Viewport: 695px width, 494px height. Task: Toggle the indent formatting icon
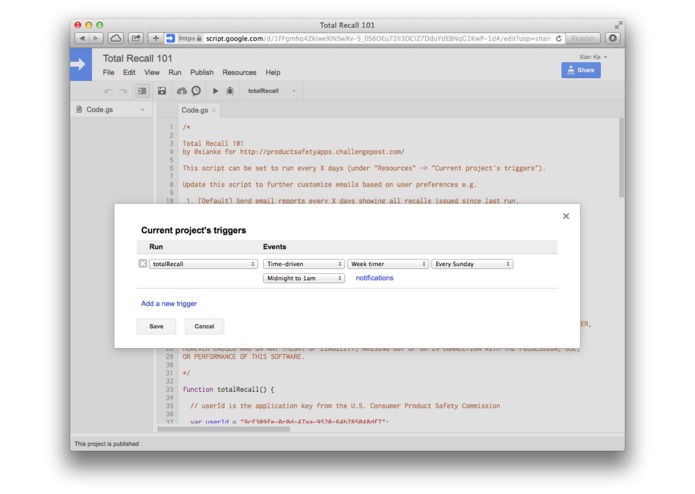point(142,91)
